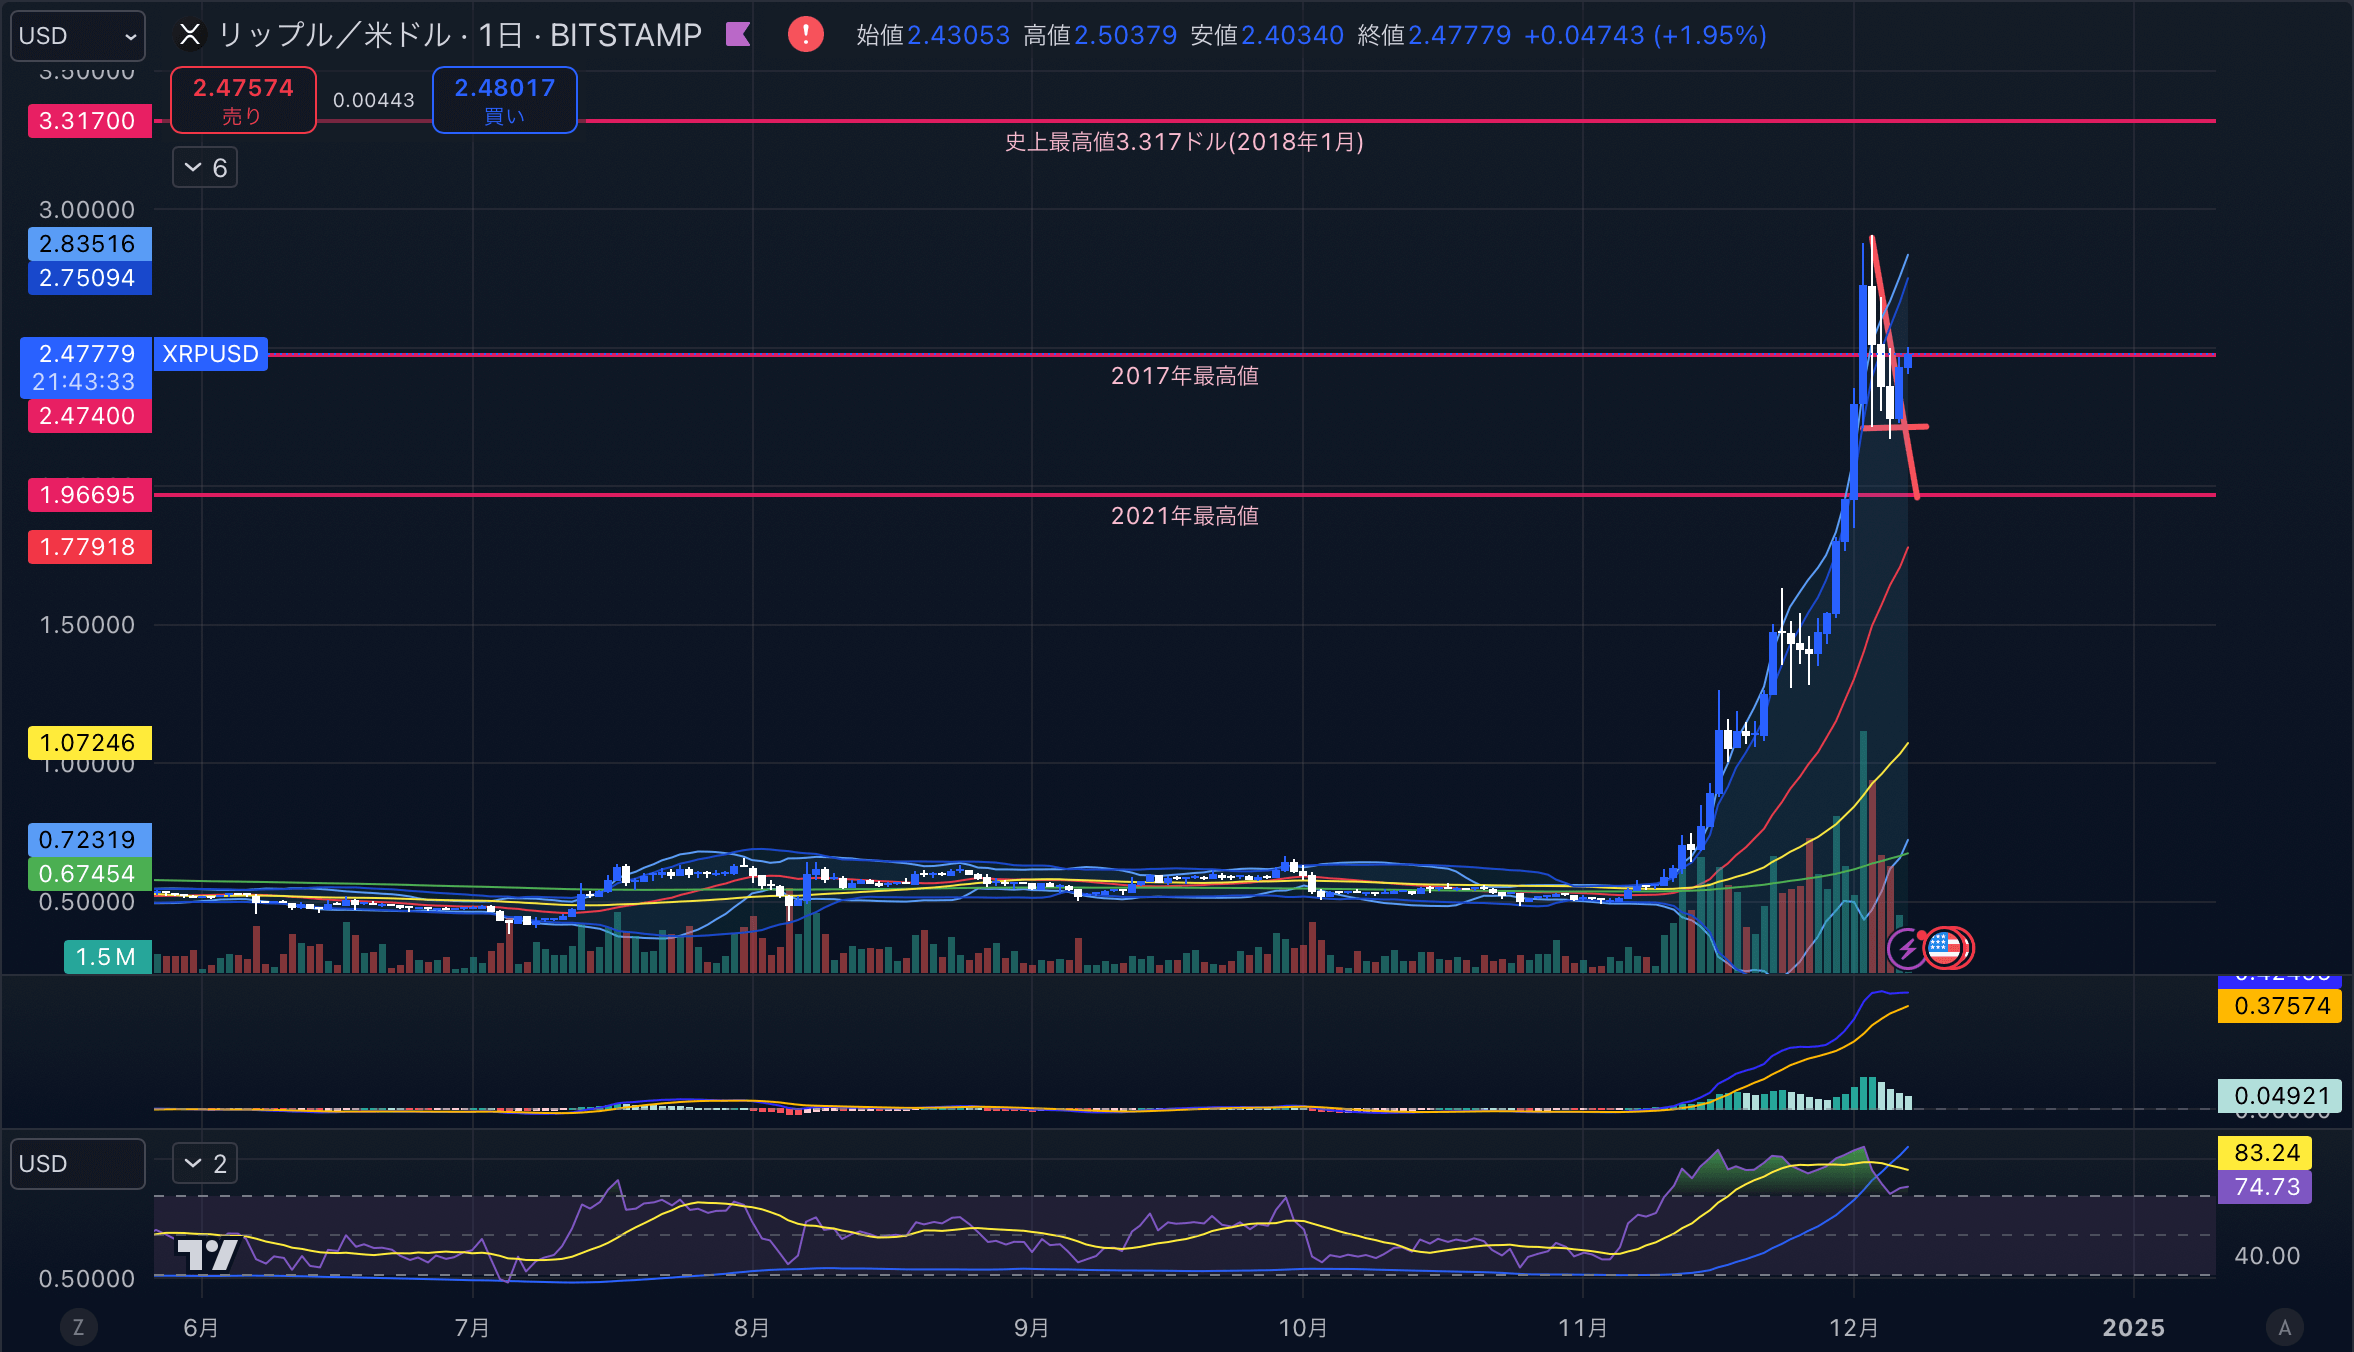Click the 0.72319 blue price label
Image resolution: width=2354 pixels, height=1352 pixels.
pyautogui.click(x=89, y=840)
